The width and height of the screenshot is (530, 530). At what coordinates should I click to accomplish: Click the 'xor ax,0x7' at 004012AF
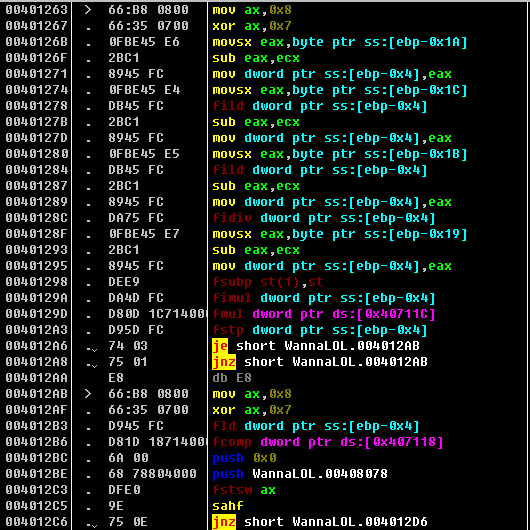(x=251, y=410)
